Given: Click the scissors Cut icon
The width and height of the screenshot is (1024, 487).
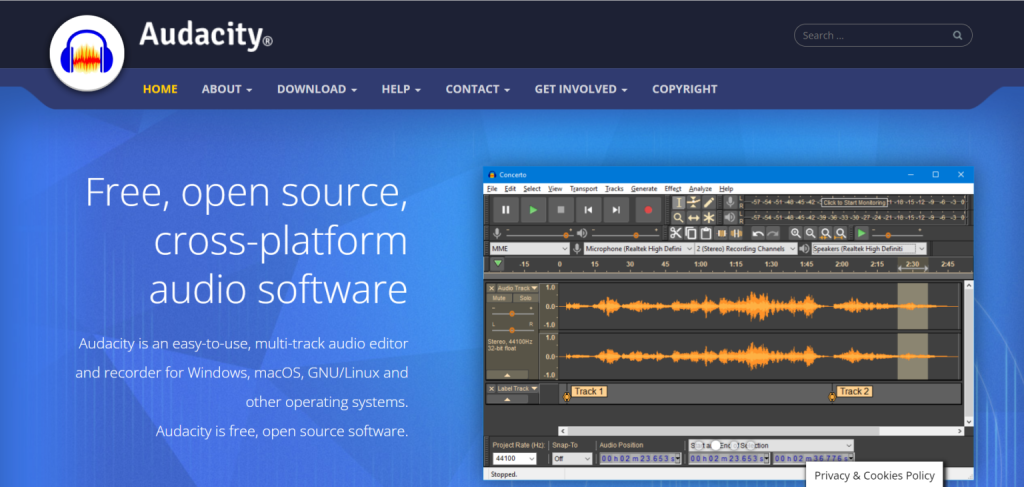Looking at the screenshot, I should pyautogui.click(x=677, y=233).
